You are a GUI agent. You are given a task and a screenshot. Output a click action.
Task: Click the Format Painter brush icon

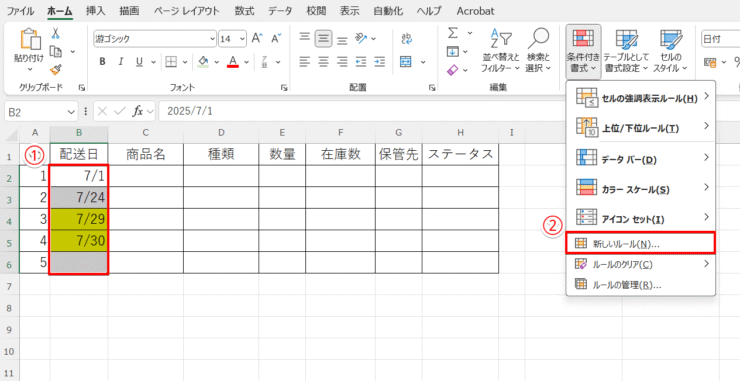point(56,69)
